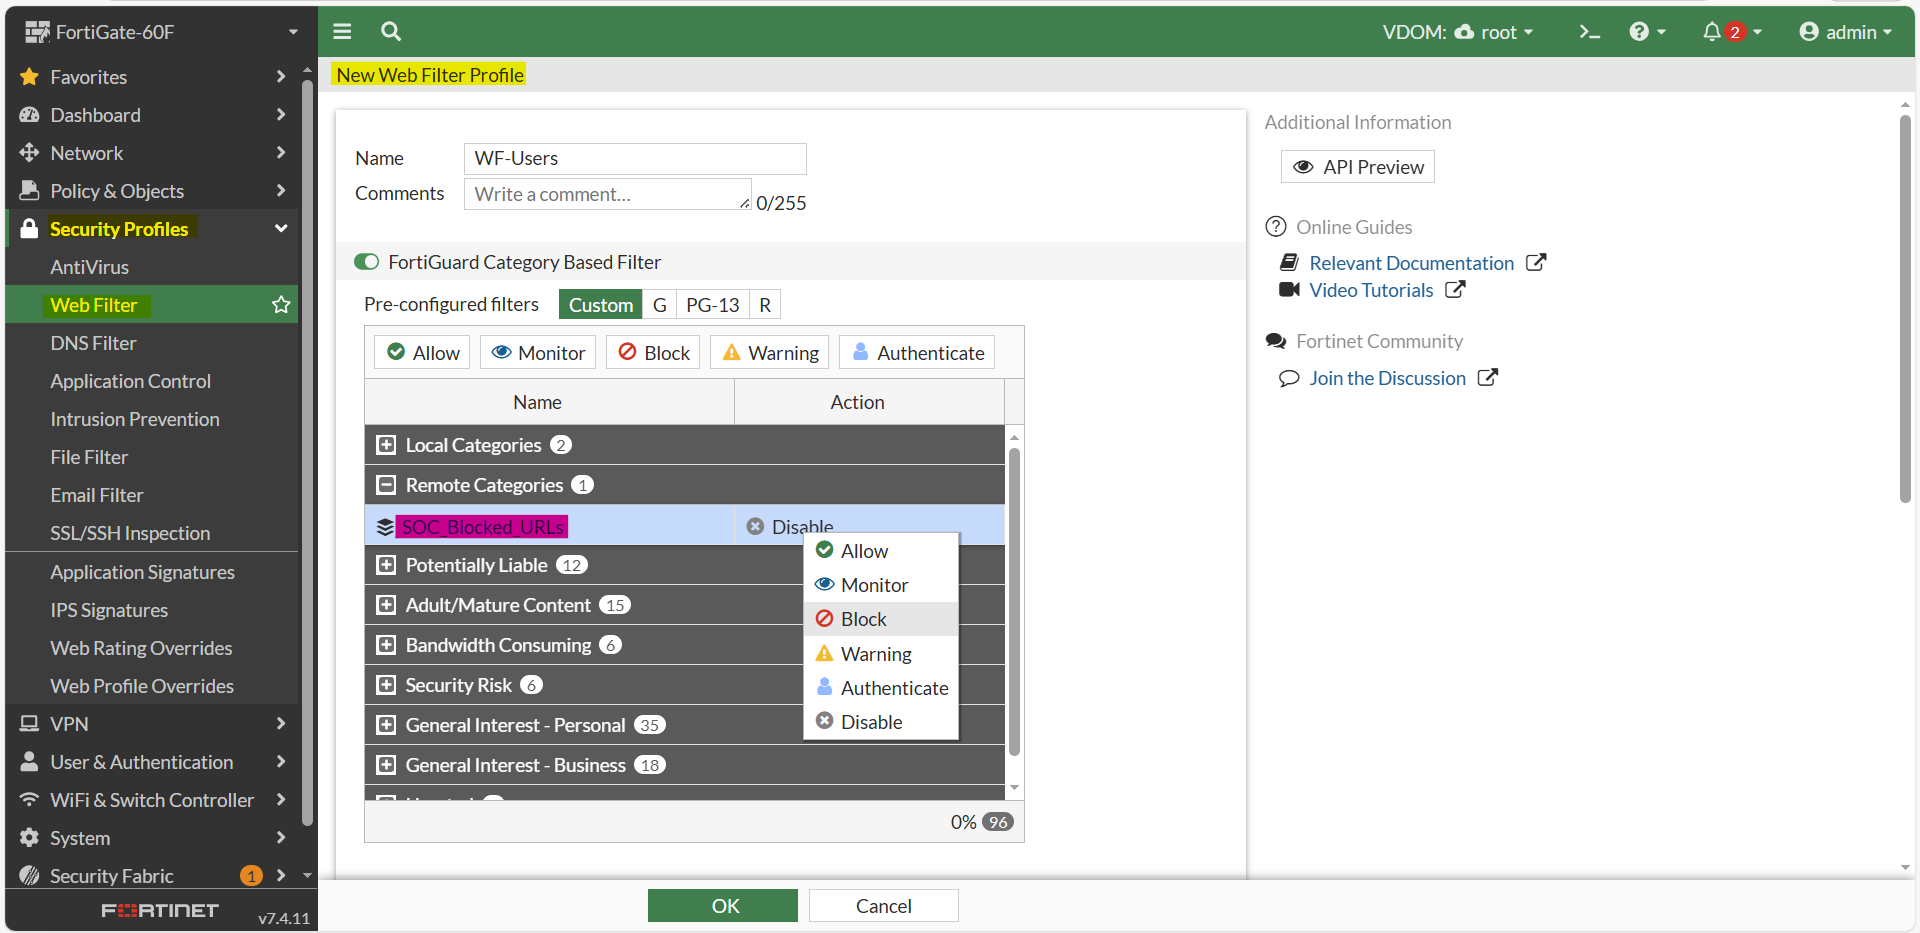
Task: Click the Name input field
Action: pos(635,158)
